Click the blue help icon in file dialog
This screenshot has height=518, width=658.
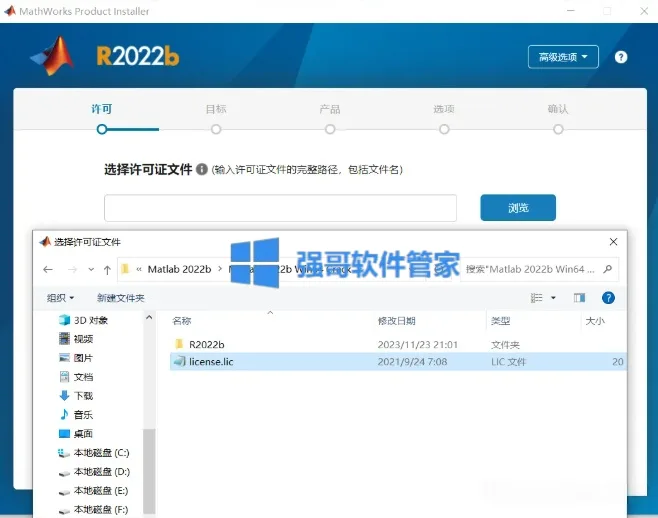pyautogui.click(x=608, y=298)
